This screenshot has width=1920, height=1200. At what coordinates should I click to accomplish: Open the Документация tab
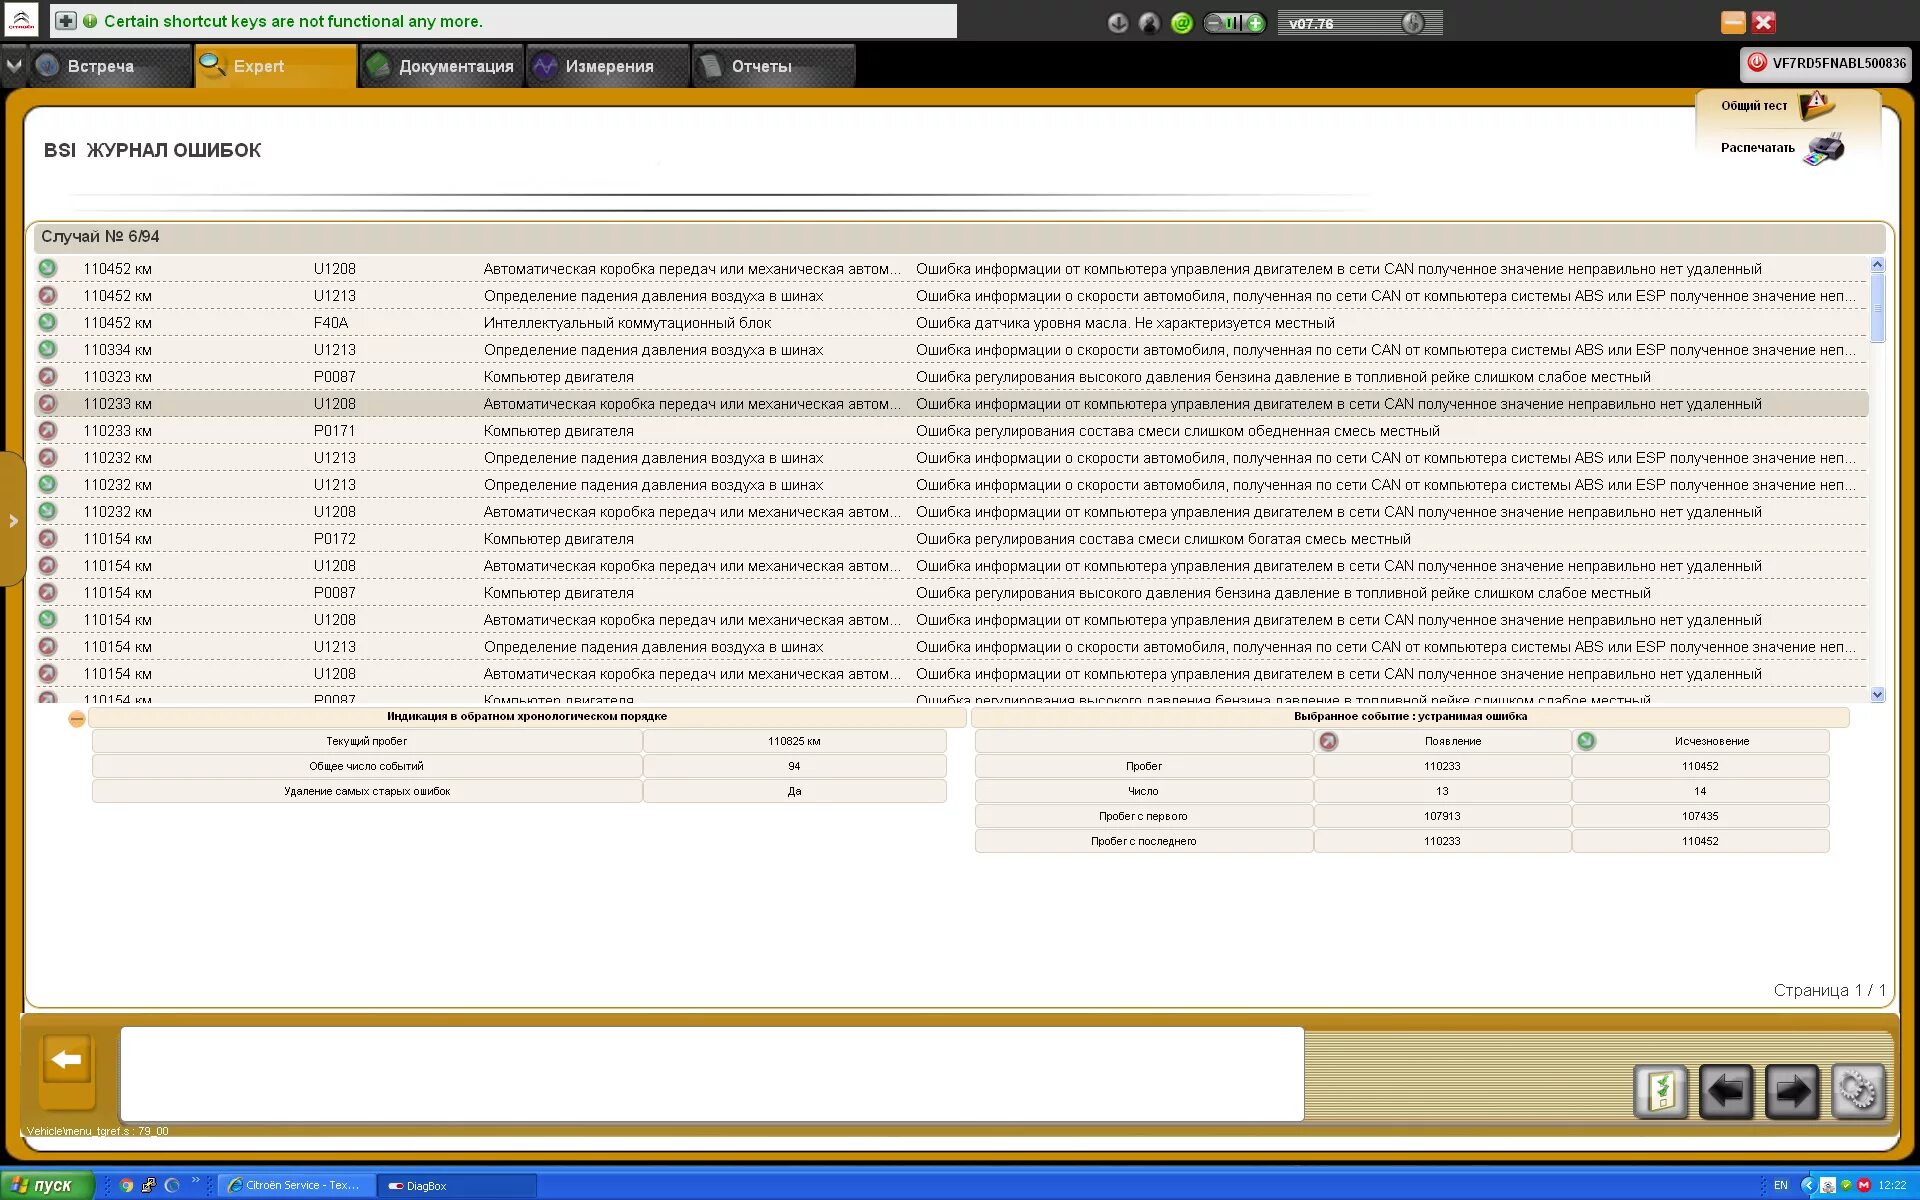pyautogui.click(x=442, y=66)
